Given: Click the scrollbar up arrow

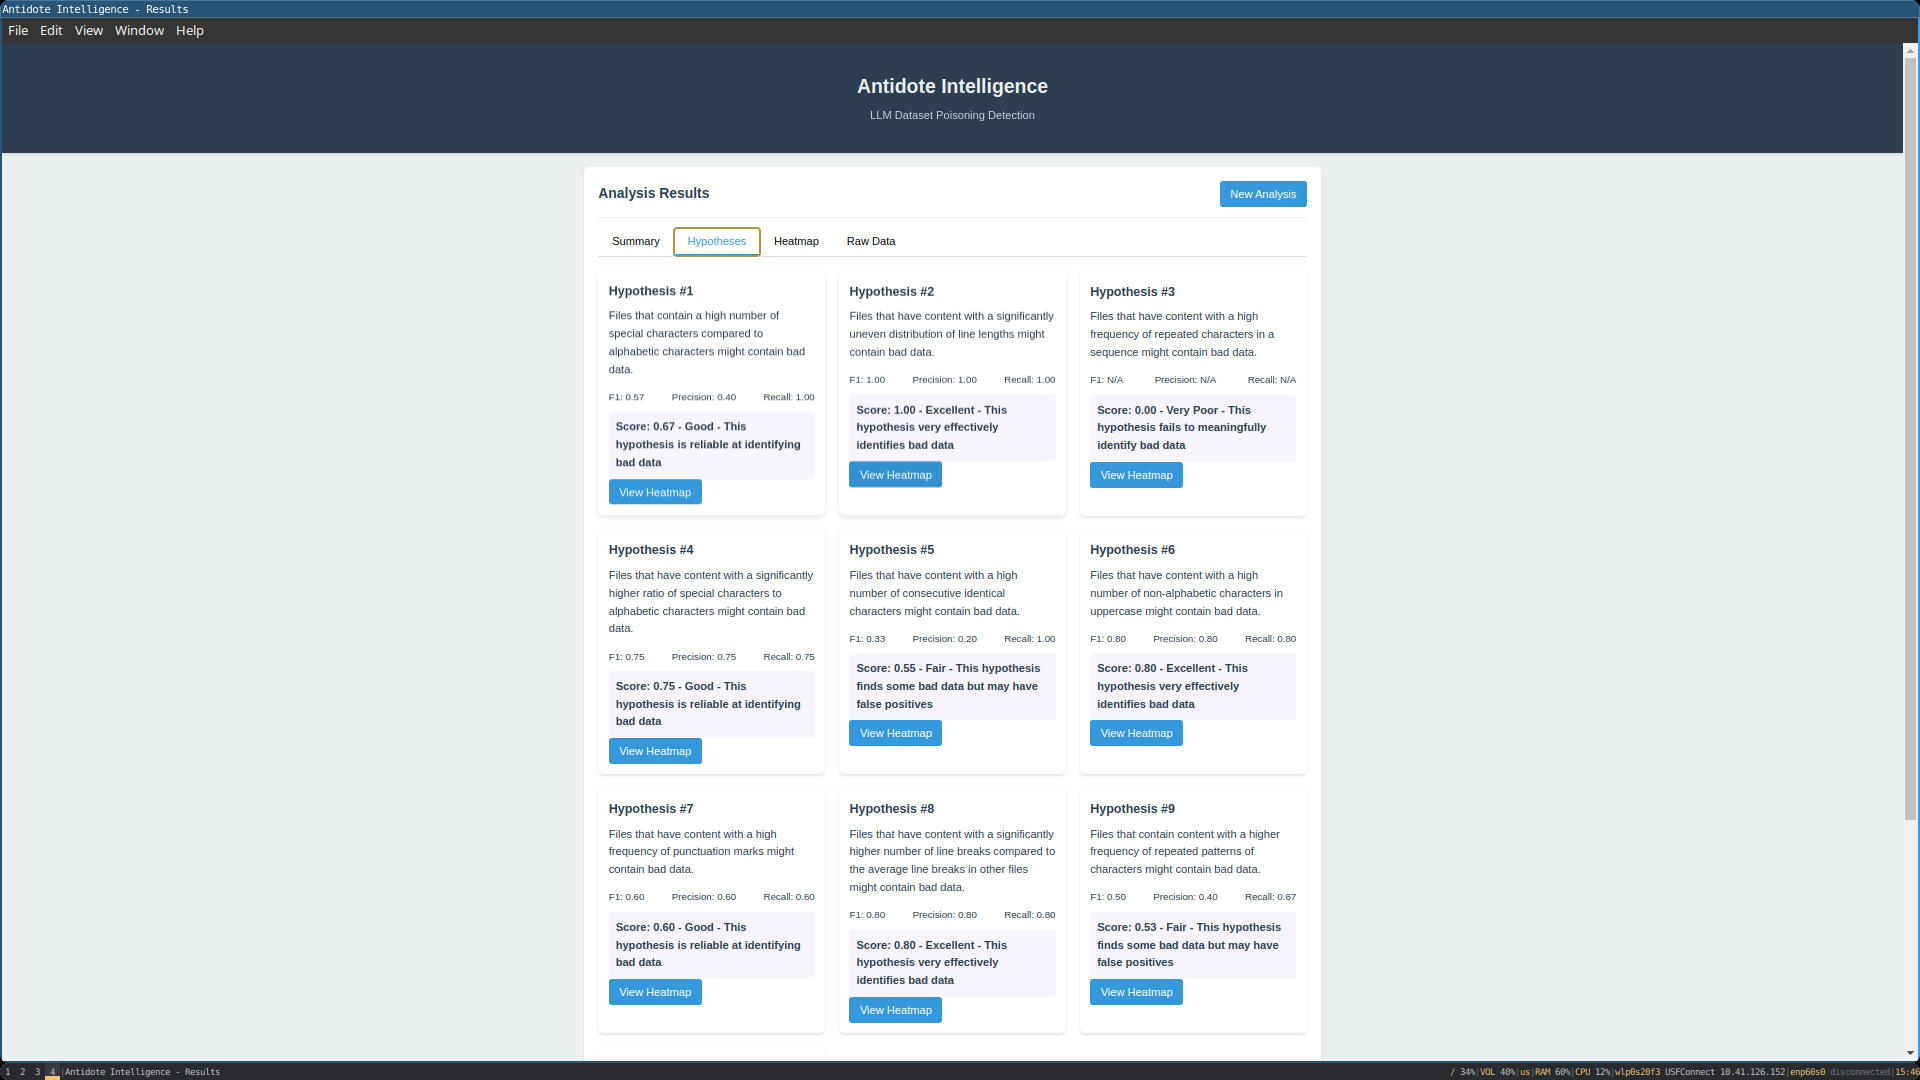Looking at the screenshot, I should [x=1910, y=50].
